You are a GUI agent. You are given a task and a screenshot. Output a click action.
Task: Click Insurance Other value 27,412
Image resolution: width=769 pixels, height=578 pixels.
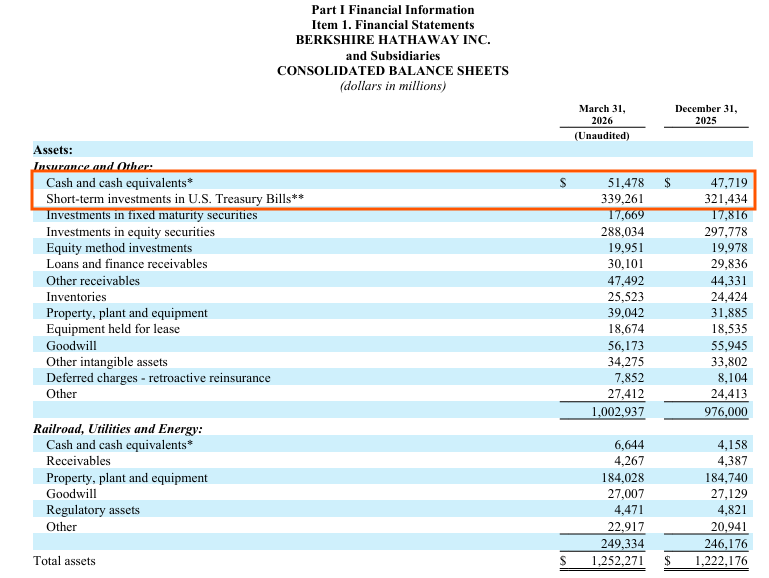626,394
